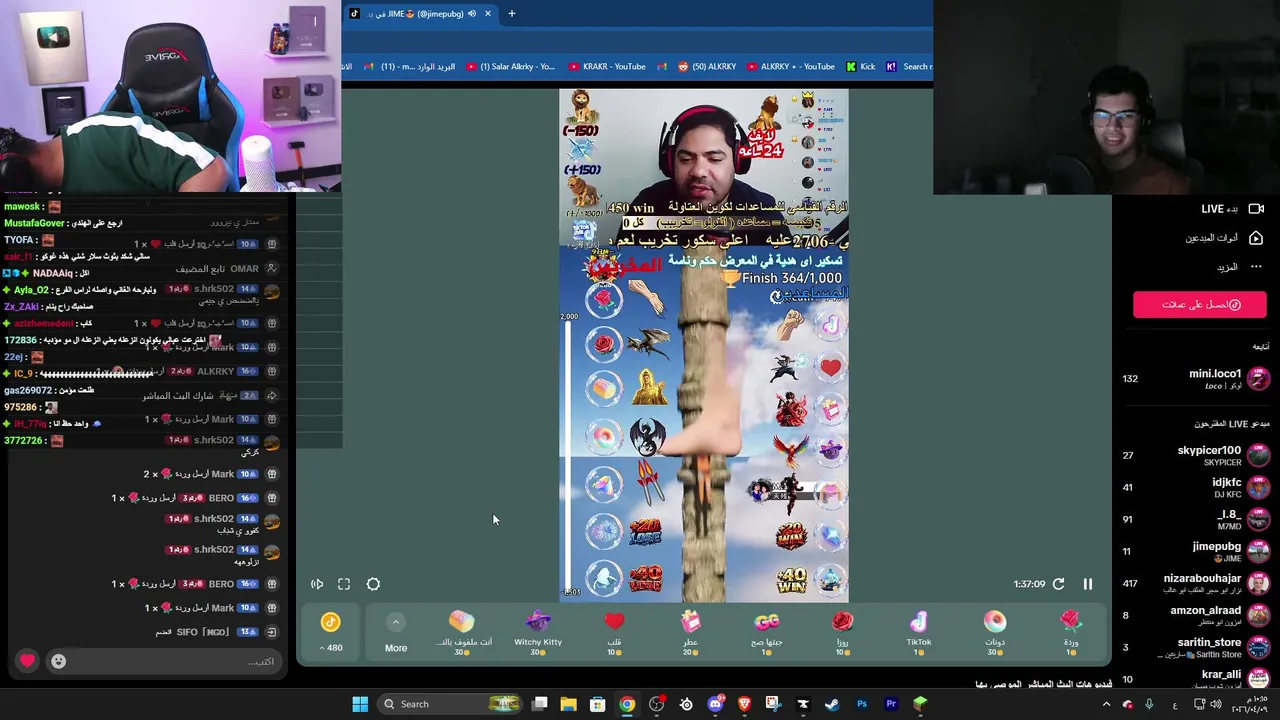
Task: Toggle theater mode icon beside fullscreen
Action: [317, 584]
